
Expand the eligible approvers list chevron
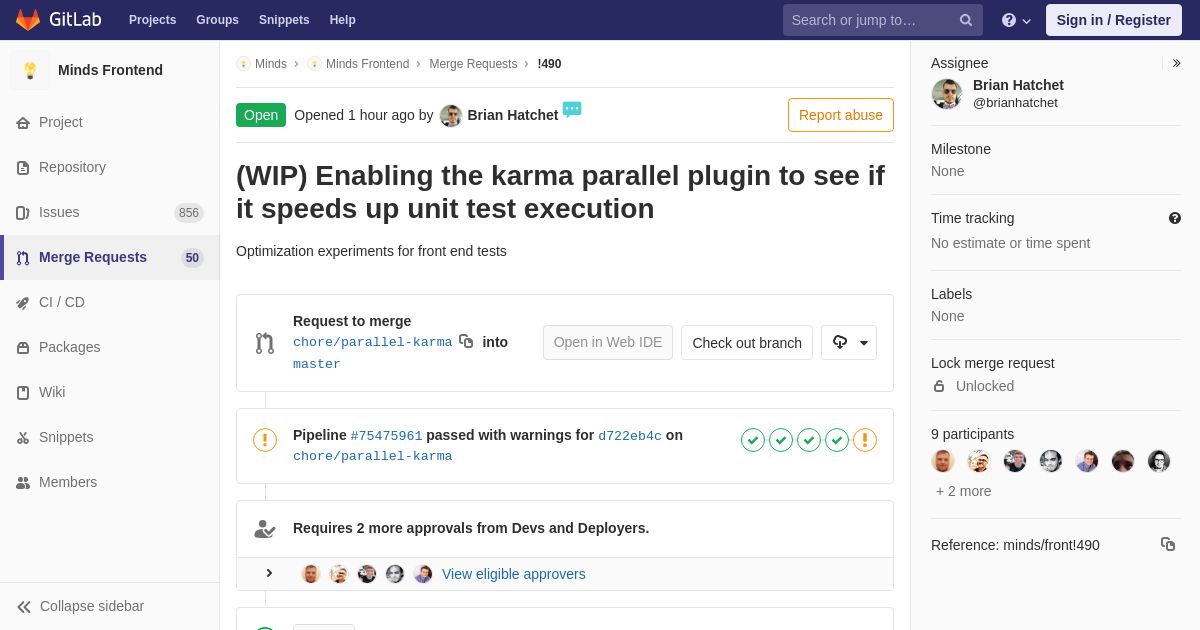(x=269, y=573)
